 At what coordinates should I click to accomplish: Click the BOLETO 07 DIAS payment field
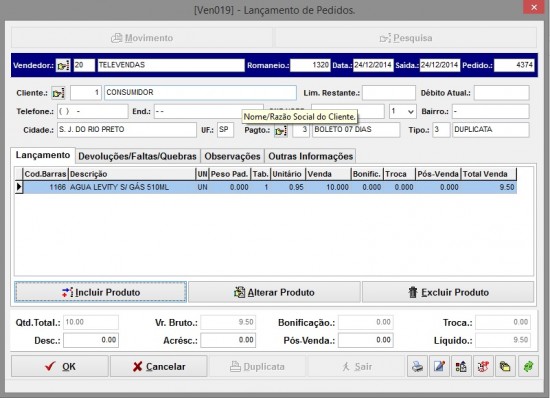pos(356,130)
